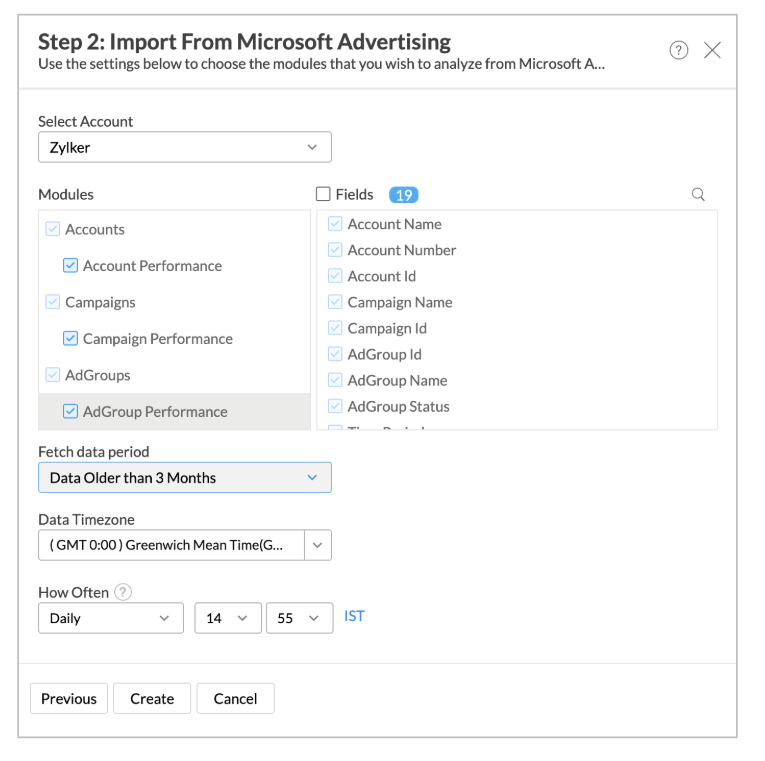
Task: Toggle the AdGroup Name field checkbox
Action: (x=335, y=380)
